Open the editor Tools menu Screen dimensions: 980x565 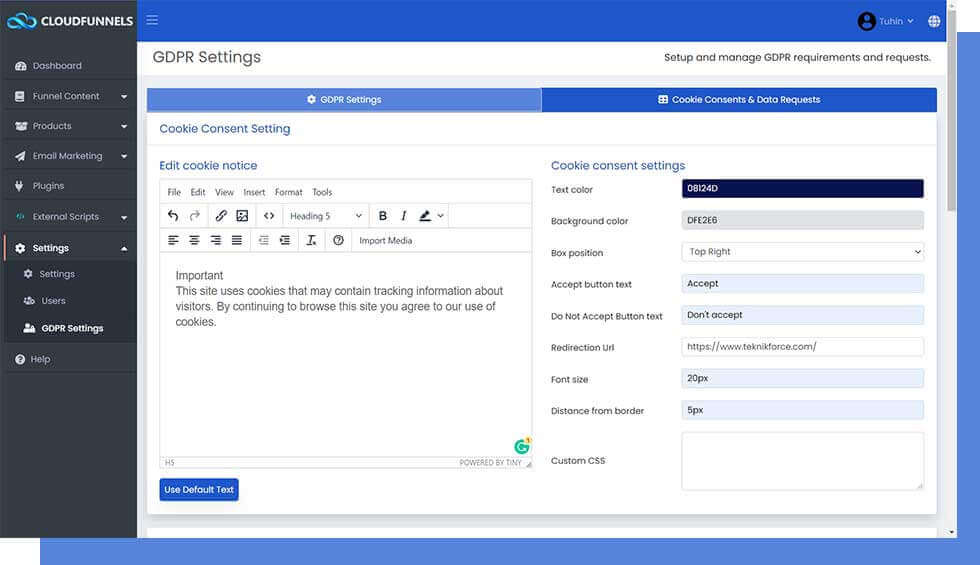(322, 192)
